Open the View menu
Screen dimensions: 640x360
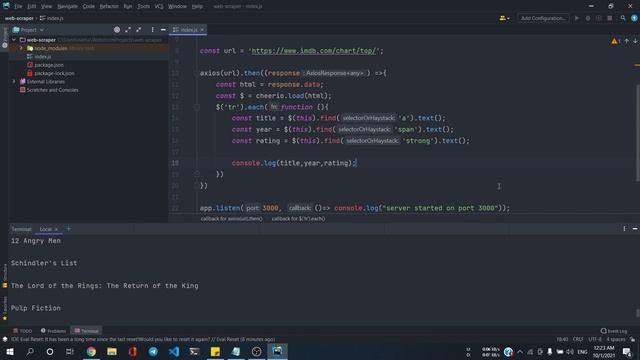coord(46,7)
